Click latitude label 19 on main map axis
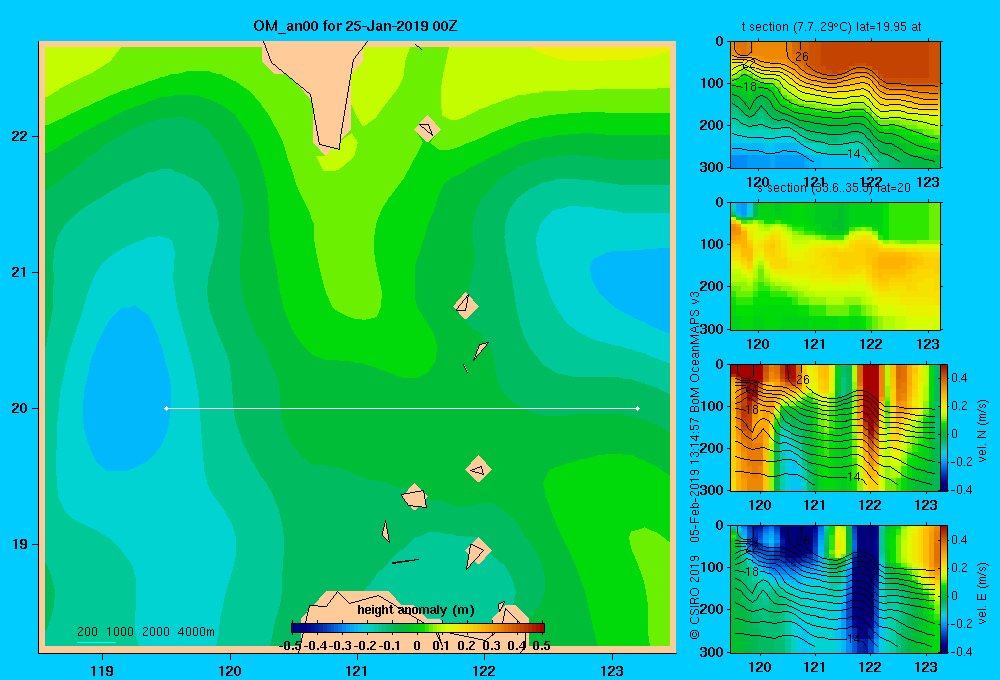Viewport: 1000px width, 680px height. [x=20, y=544]
